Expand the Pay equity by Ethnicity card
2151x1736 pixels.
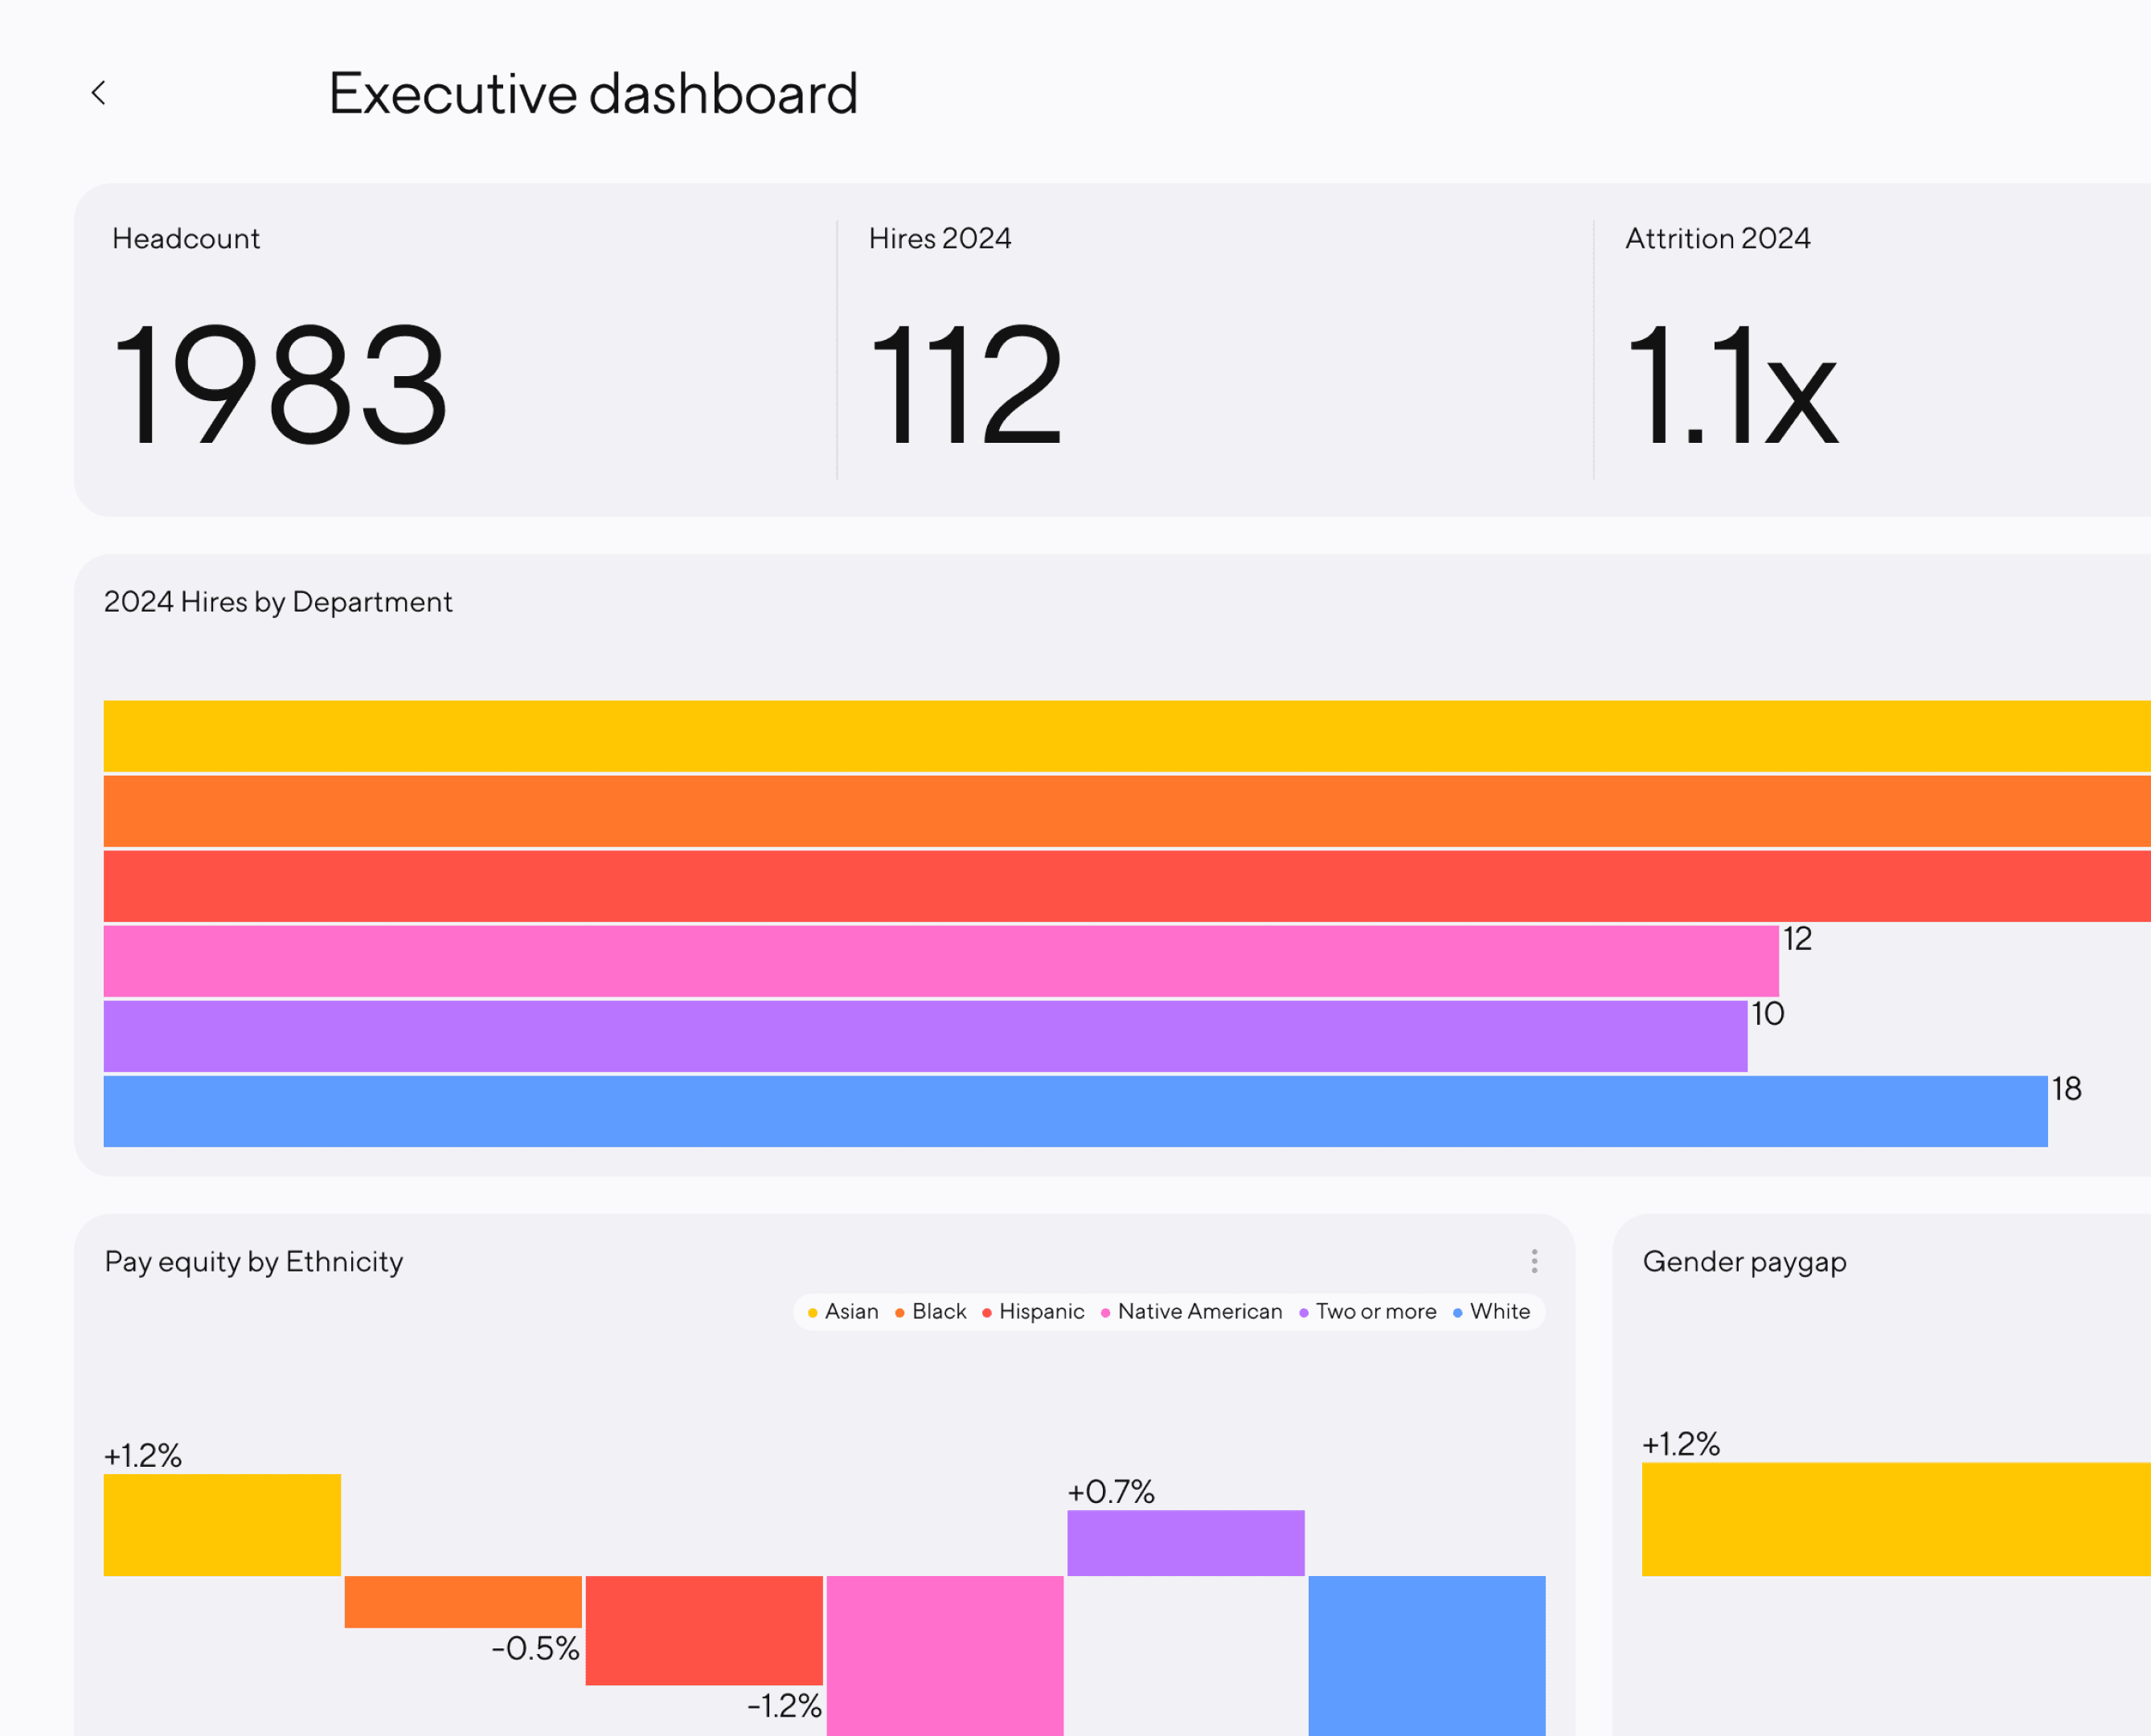[254, 1262]
